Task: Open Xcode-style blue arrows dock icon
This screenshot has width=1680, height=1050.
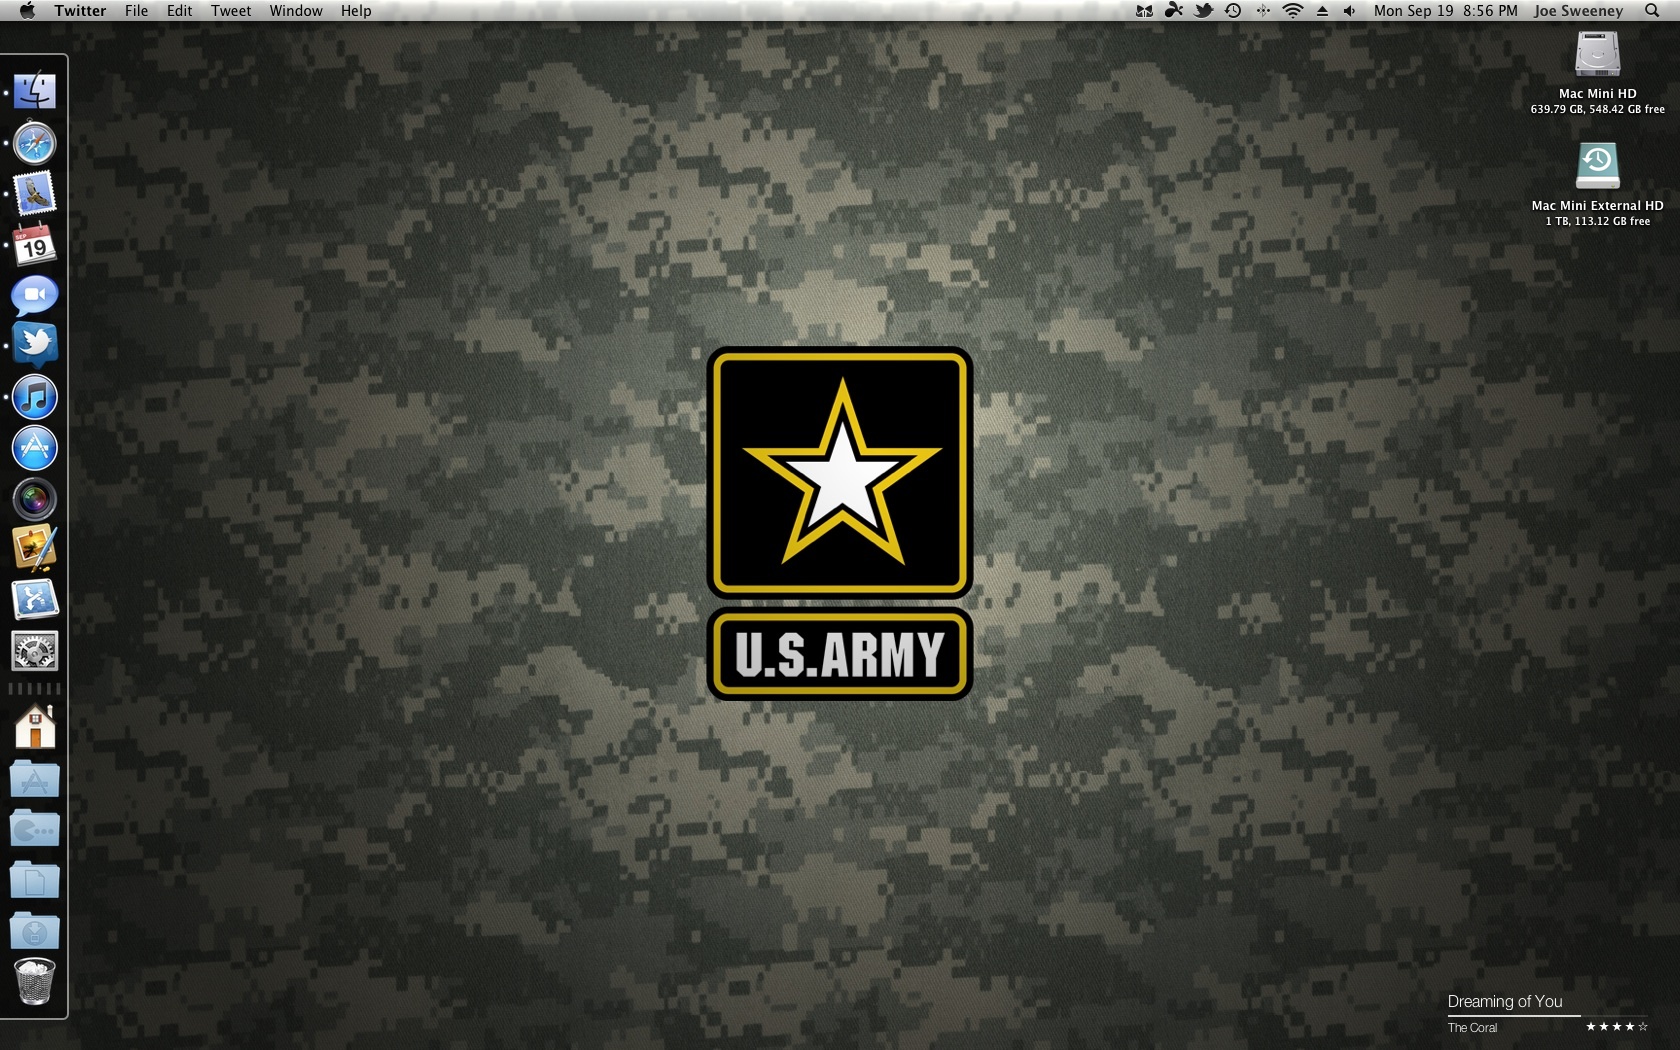Action: (35, 600)
